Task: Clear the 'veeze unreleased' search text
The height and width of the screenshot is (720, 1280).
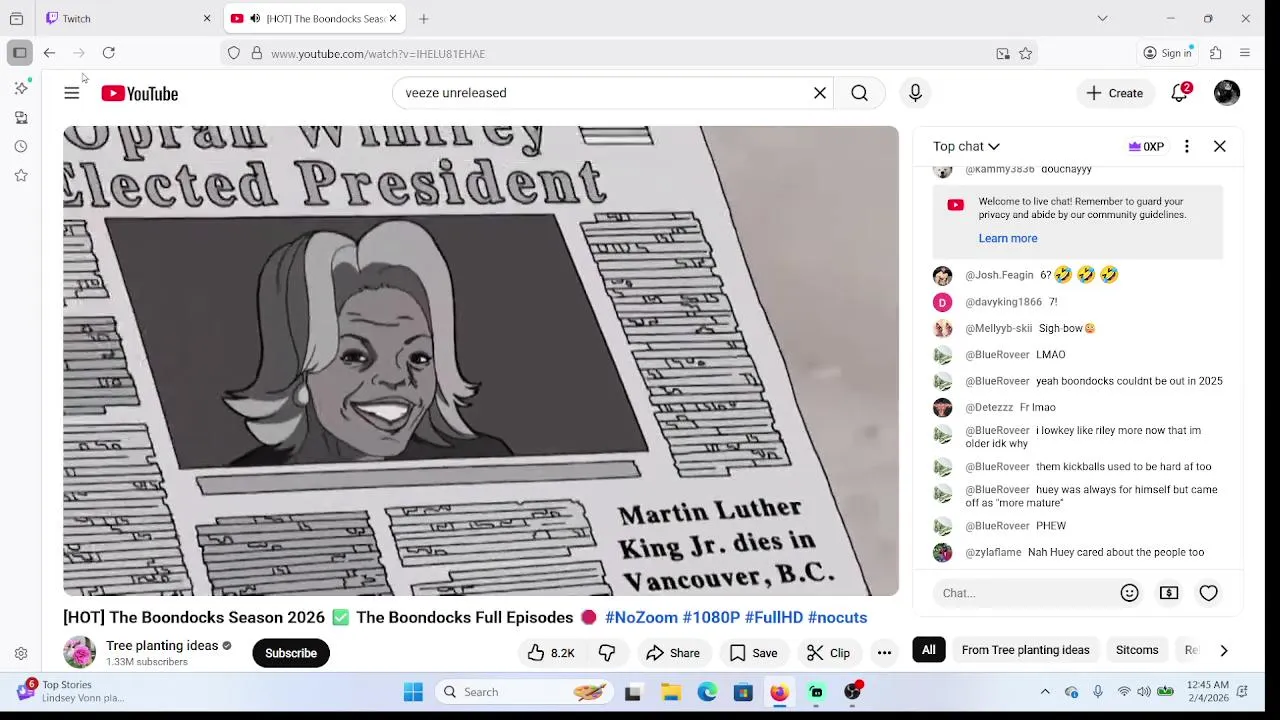Action: tap(820, 93)
